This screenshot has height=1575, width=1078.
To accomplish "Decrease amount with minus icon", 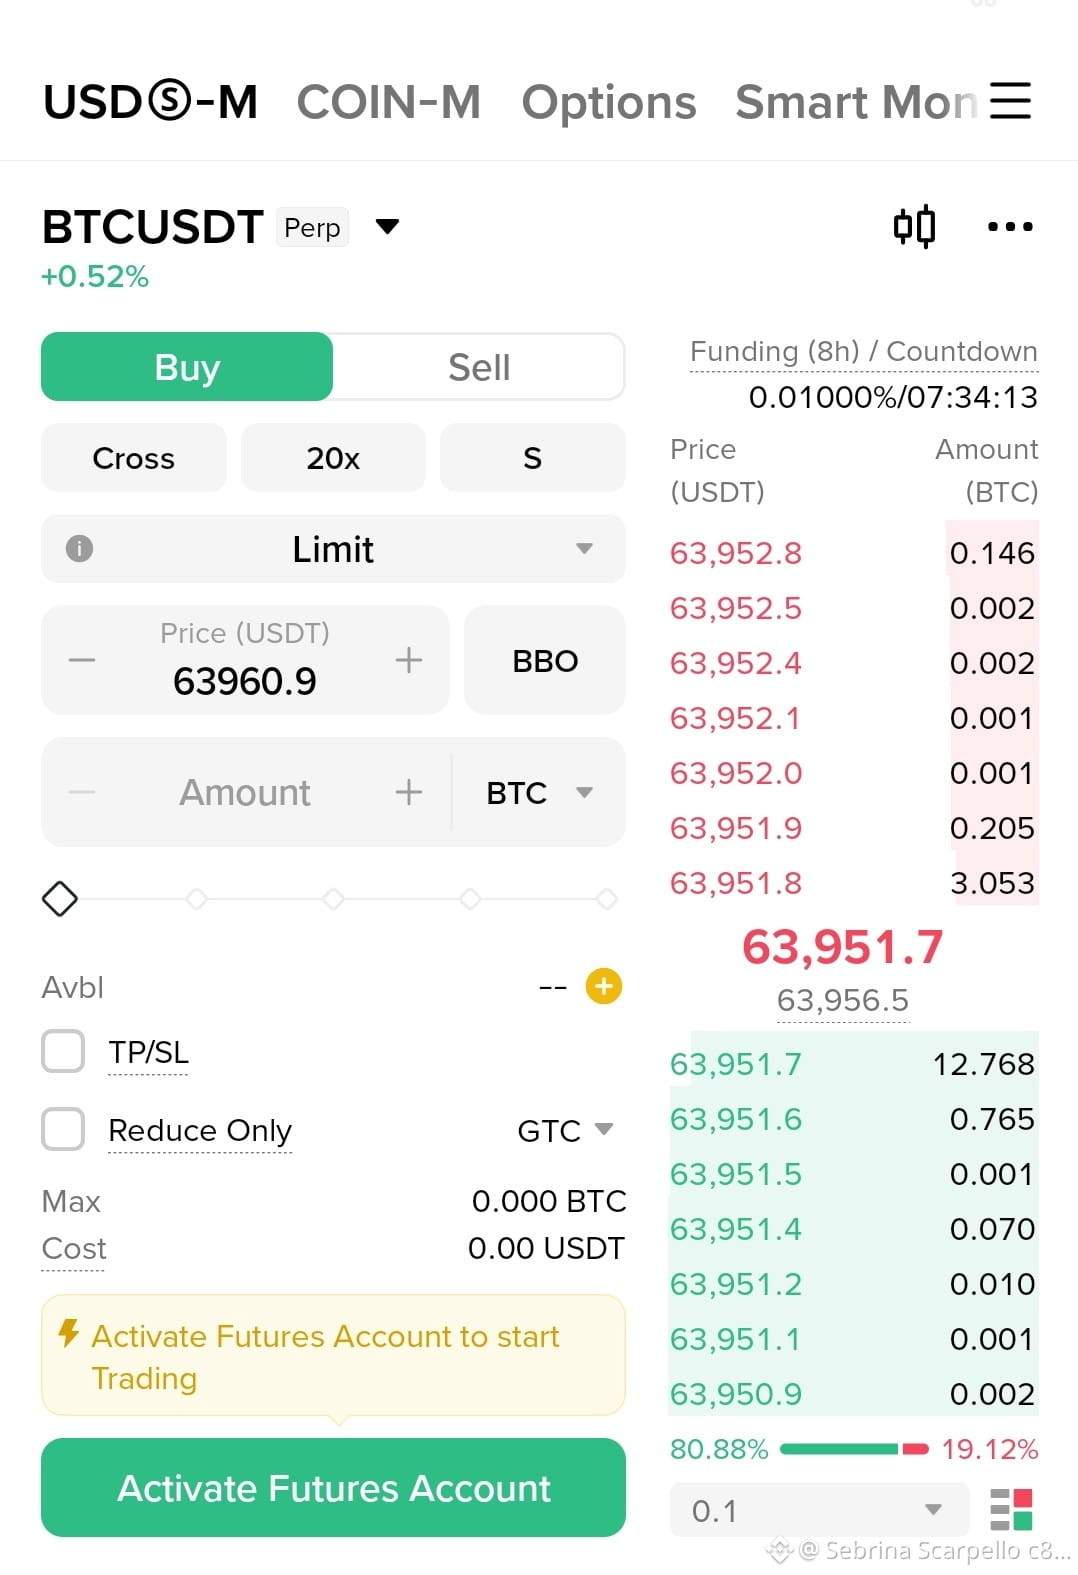I will click(x=82, y=792).
